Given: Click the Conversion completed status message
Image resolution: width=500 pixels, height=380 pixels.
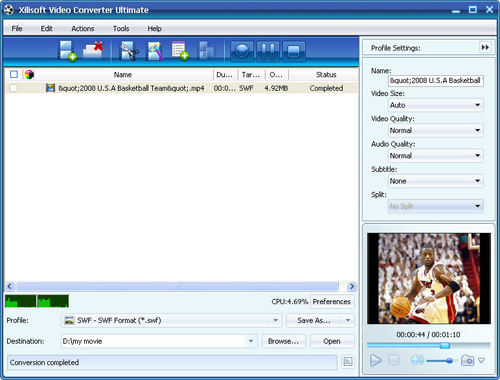Looking at the screenshot, I should pos(44,362).
